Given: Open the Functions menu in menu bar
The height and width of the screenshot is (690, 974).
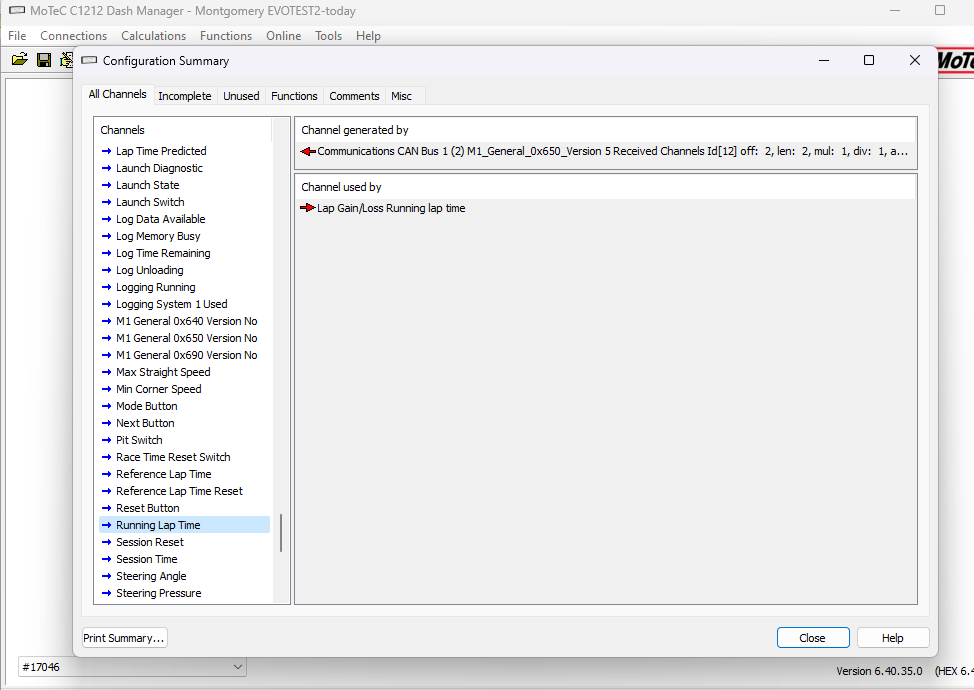Looking at the screenshot, I should [225, 36].
